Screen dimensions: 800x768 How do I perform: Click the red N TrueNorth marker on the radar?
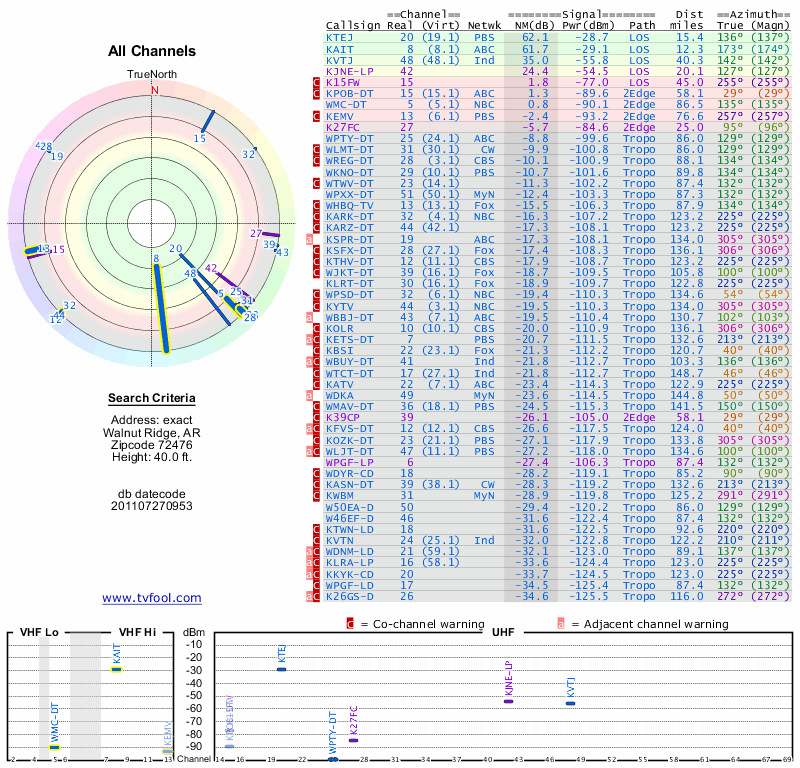point(154,90)
